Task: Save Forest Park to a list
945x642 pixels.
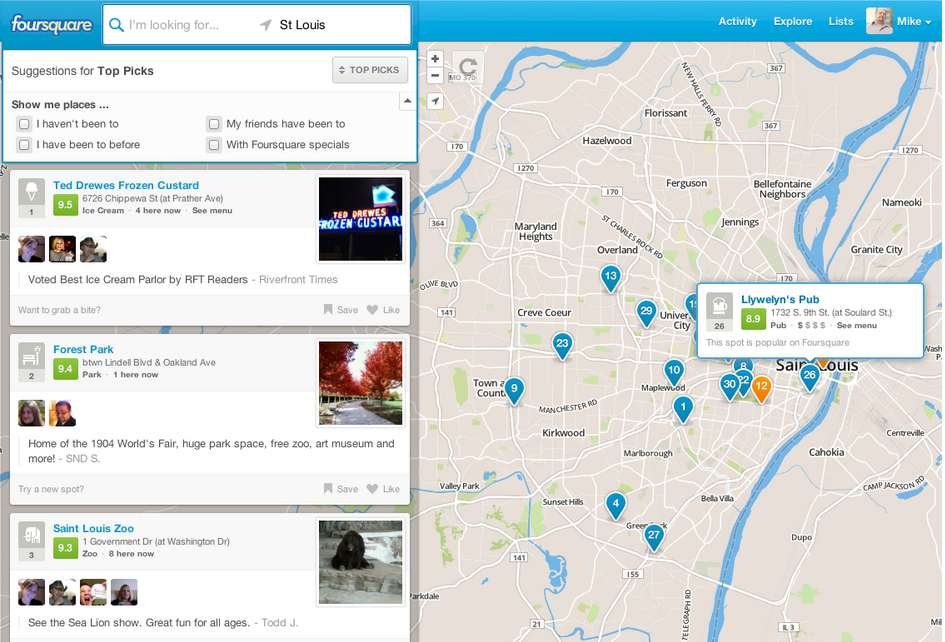Action: 341,489
